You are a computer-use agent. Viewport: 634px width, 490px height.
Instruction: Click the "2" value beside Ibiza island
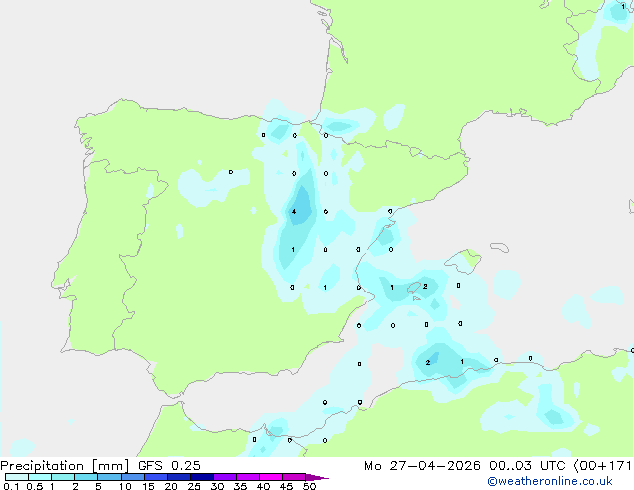[425, 286]
